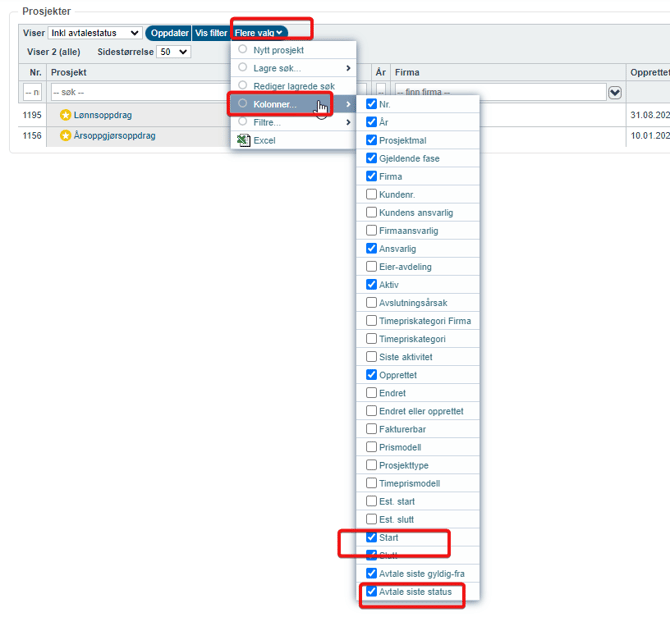Uncheck Avtale siste status checkbox
The image size is (670, 631).
pyautogui.click(x=372, y=592)
